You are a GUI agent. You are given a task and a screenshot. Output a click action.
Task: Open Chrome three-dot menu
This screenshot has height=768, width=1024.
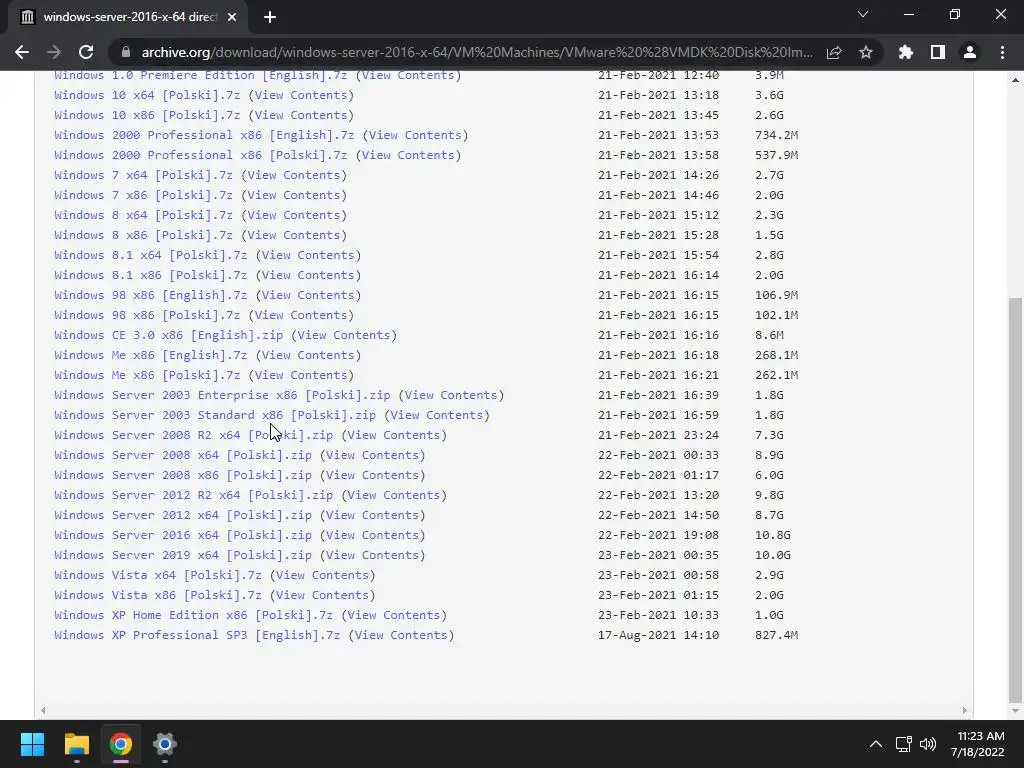pyautogui.click(x=1002, y=52)
